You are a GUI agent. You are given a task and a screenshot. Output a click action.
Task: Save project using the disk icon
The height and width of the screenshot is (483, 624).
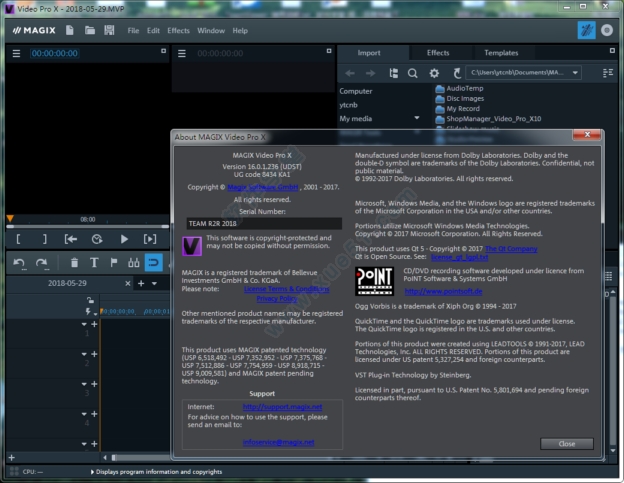(109, 30)
